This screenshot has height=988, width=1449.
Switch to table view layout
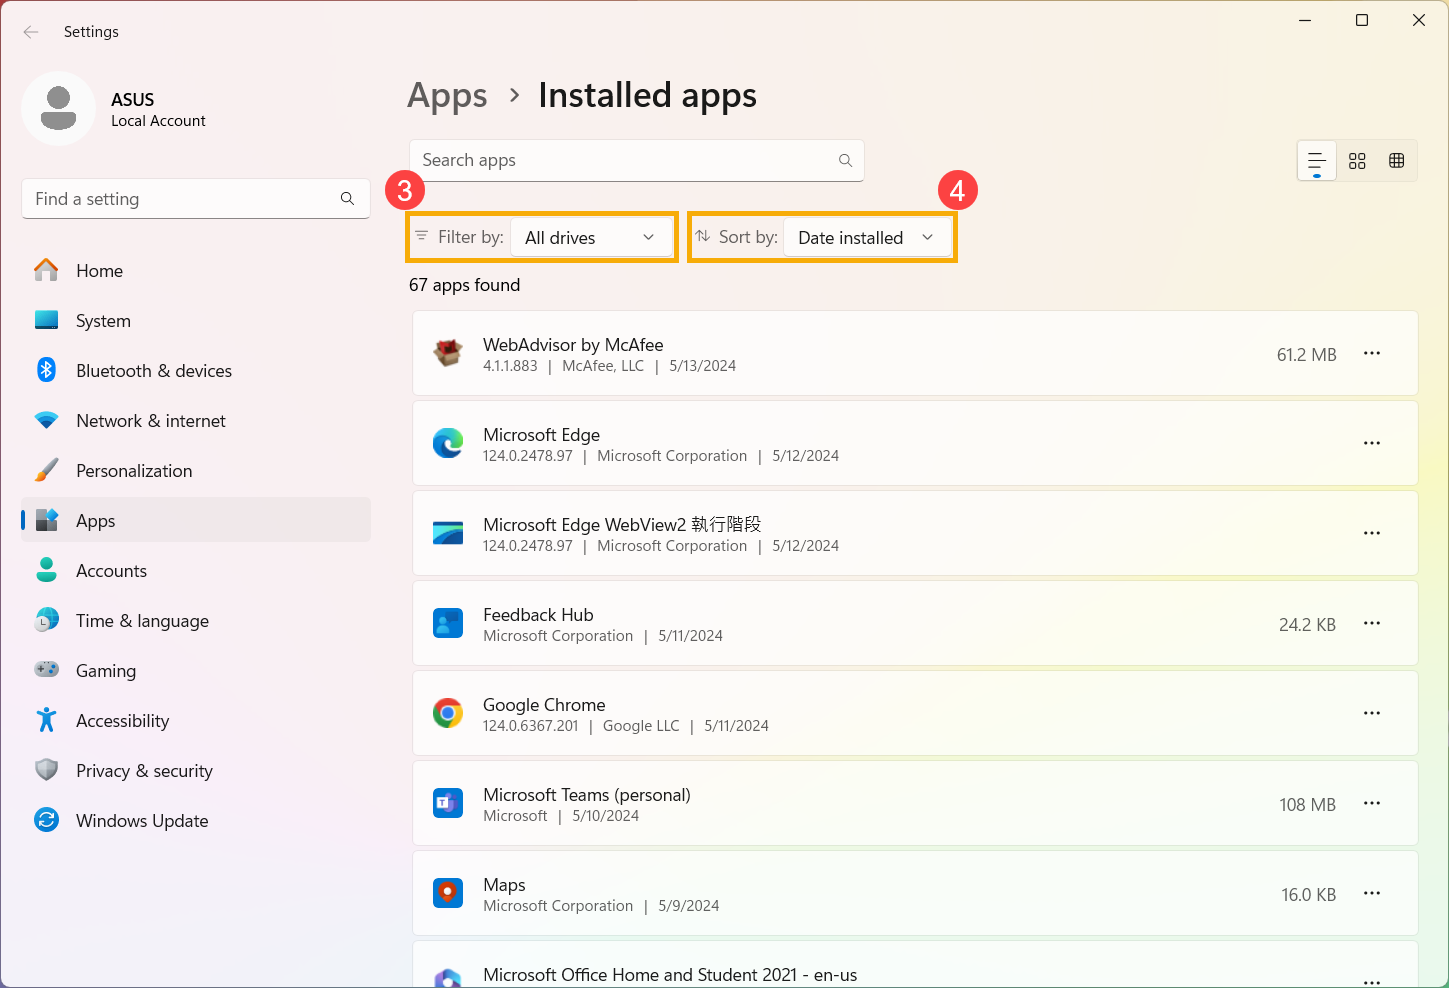coord(1397,161)
